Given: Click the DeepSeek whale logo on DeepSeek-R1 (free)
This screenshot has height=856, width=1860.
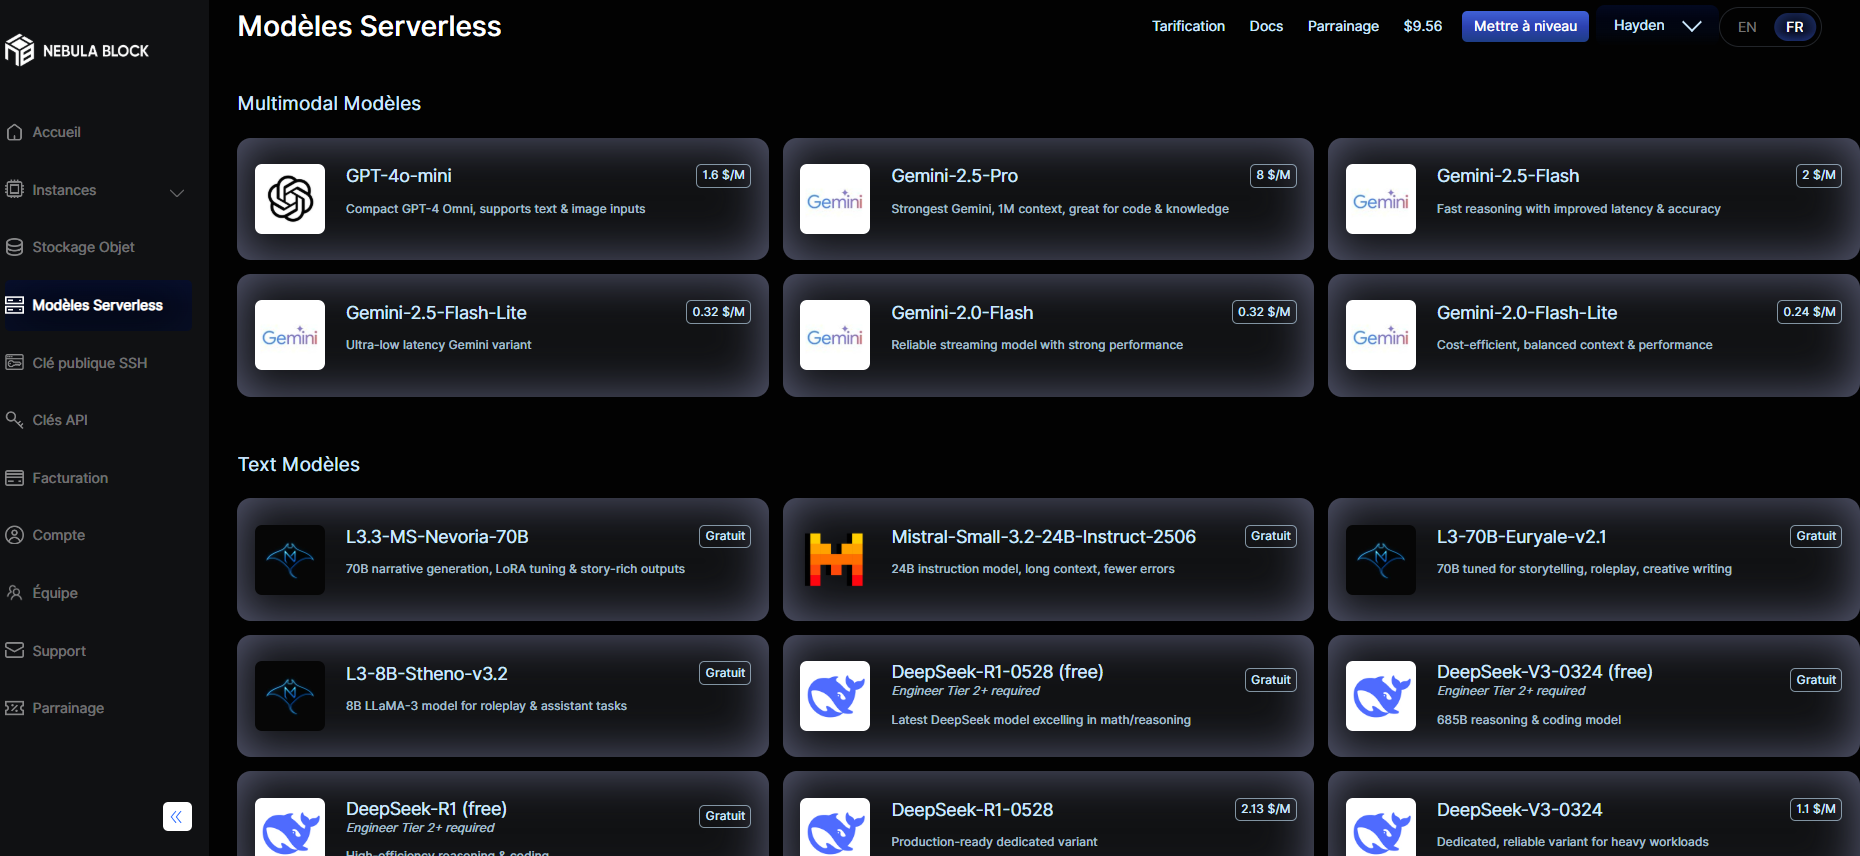Looking at the screenshot, I should (290, 828).
